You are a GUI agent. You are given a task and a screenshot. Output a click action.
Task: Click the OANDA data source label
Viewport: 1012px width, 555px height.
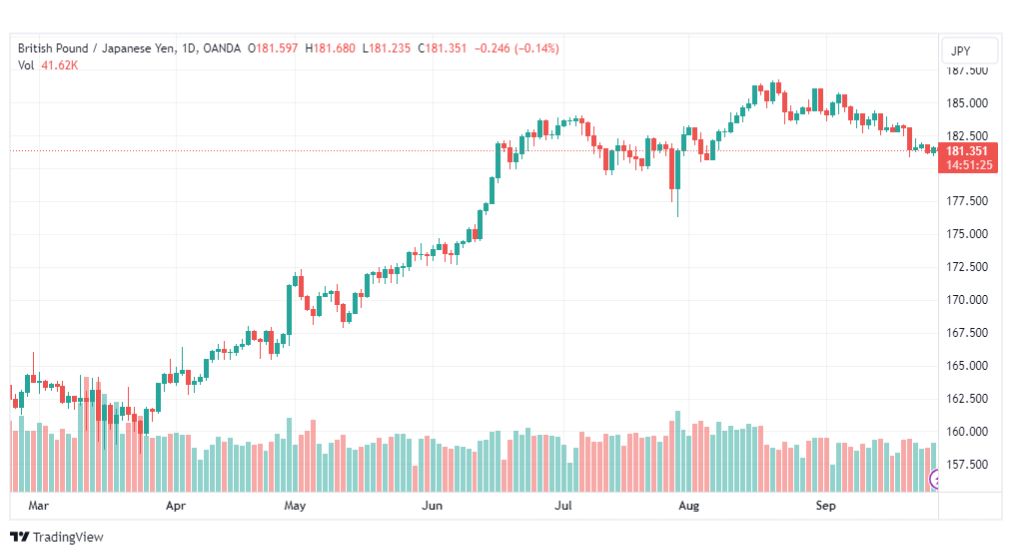point(221,48)
